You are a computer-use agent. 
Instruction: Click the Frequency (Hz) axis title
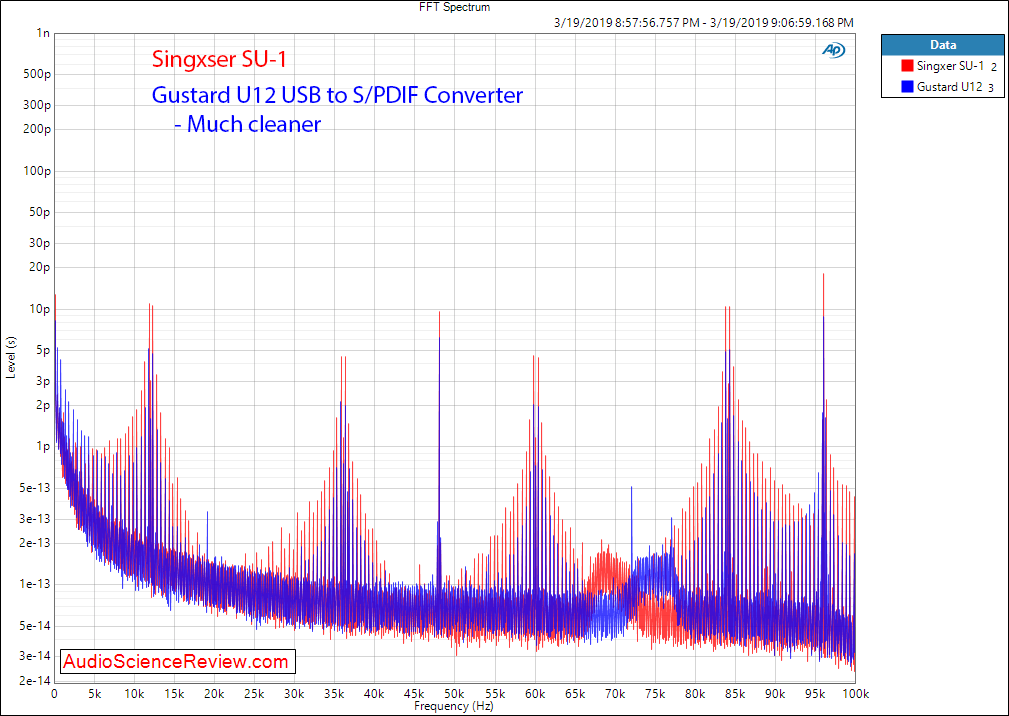pos(454,706)
